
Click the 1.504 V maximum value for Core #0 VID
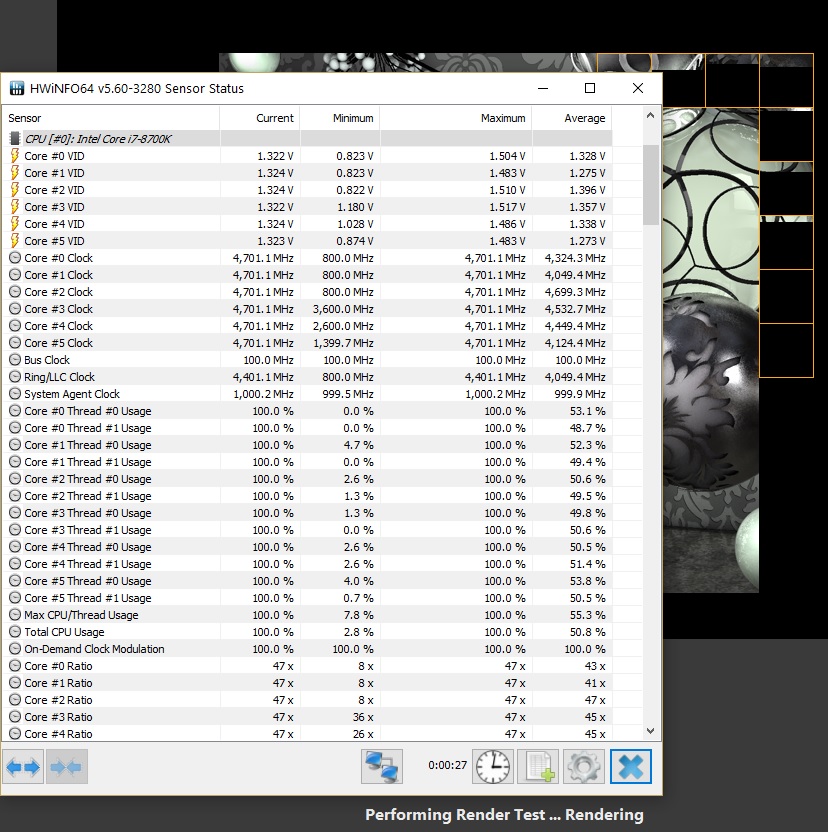(507, 155)
